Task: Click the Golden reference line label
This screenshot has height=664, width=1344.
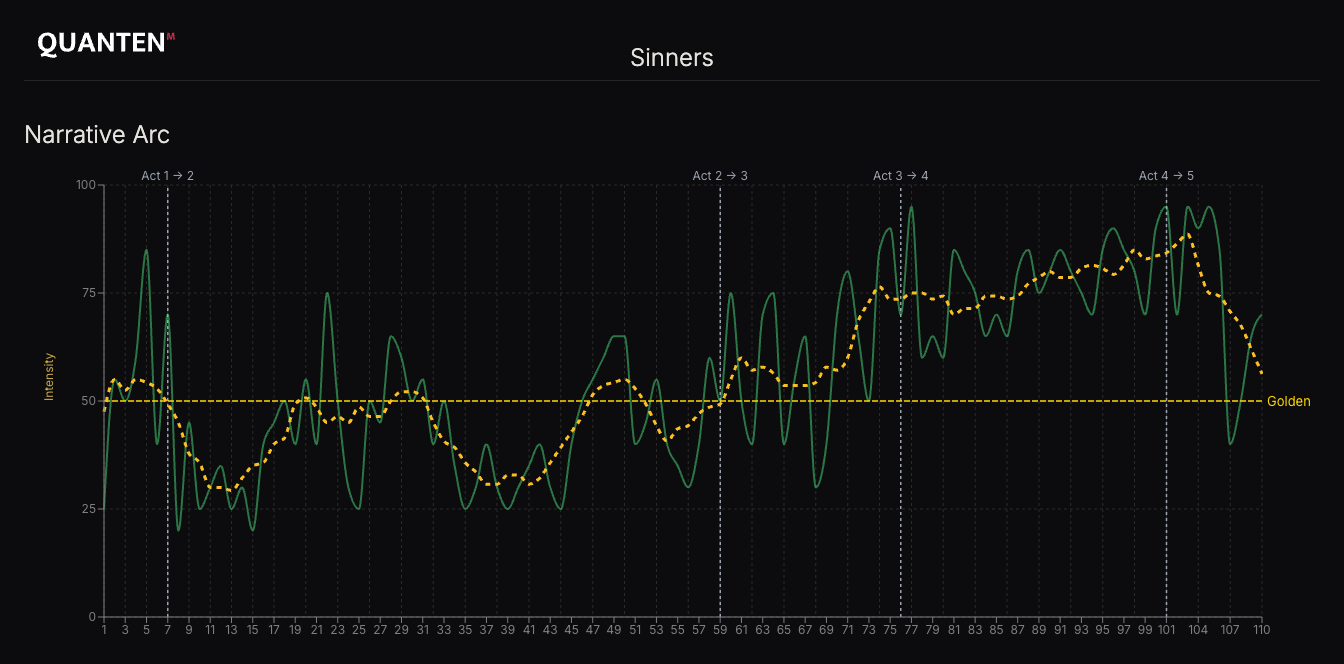Action: coord(1288,402)
